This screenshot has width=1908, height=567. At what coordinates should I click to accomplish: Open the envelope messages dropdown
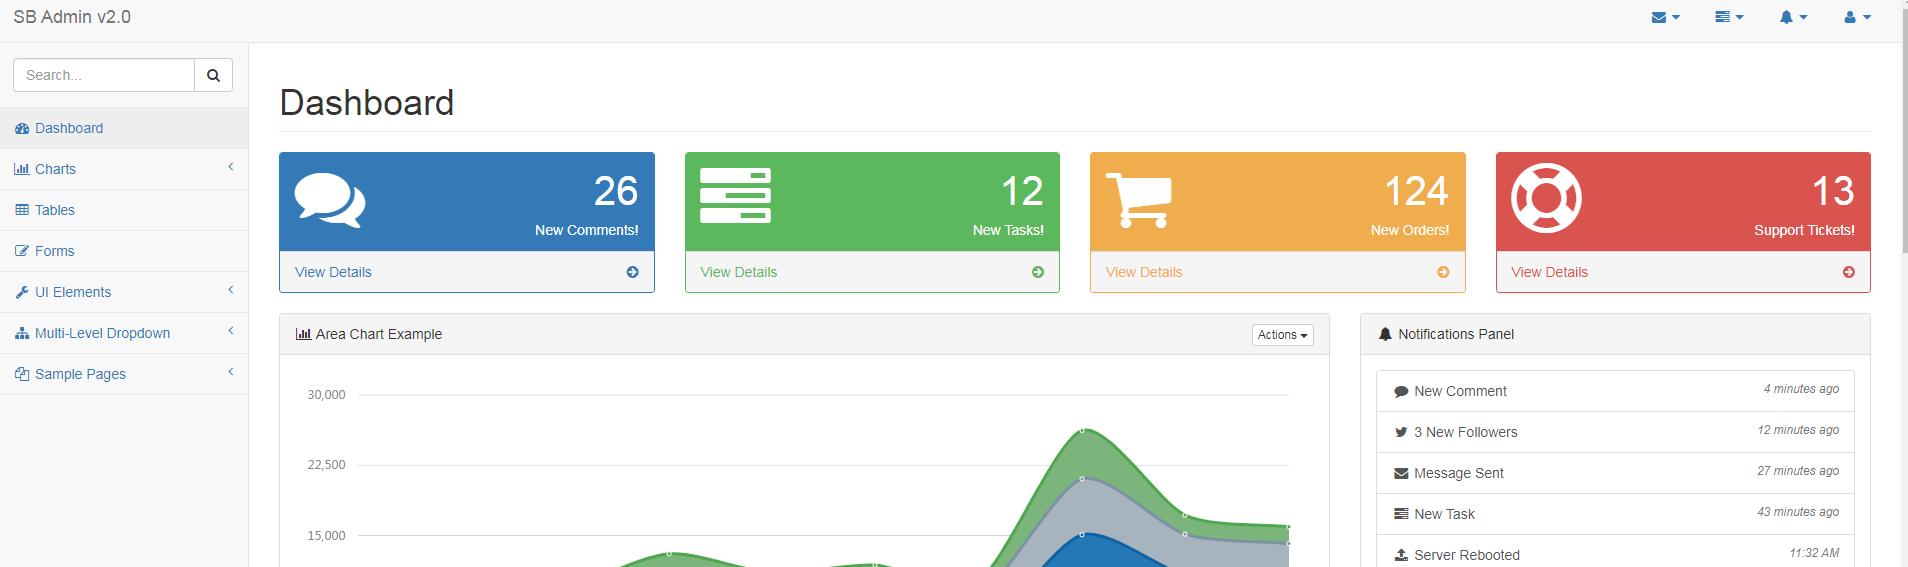[1665, 17]
